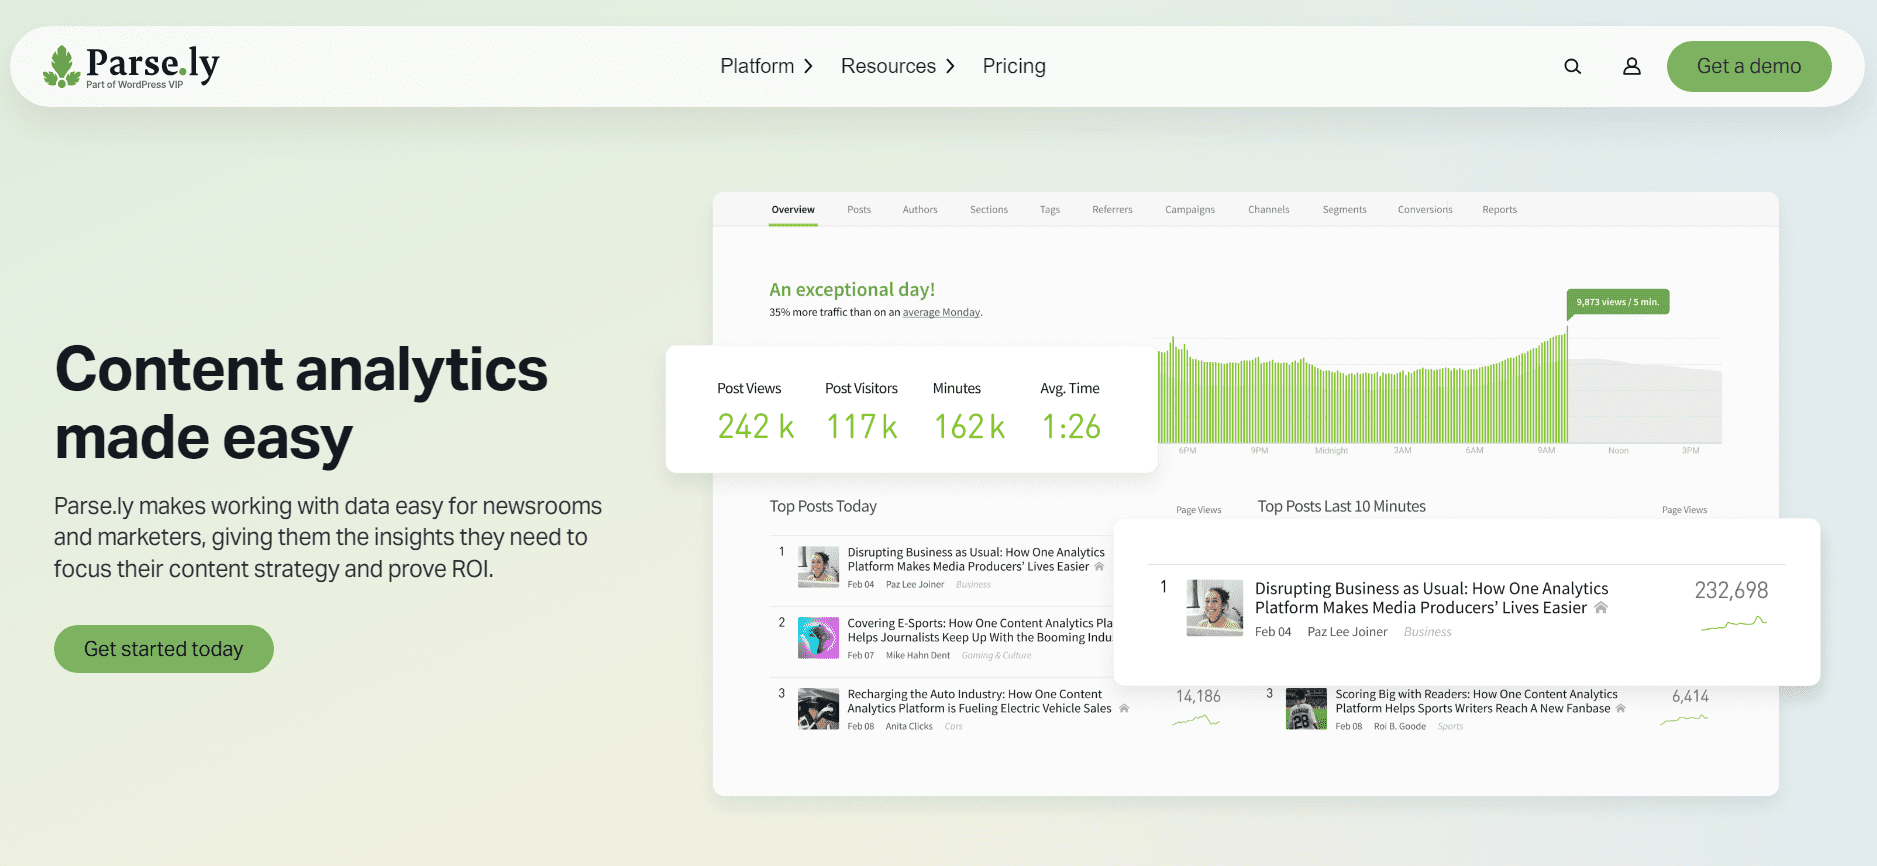Open the Conversions tab

[x=1424, y=210]
